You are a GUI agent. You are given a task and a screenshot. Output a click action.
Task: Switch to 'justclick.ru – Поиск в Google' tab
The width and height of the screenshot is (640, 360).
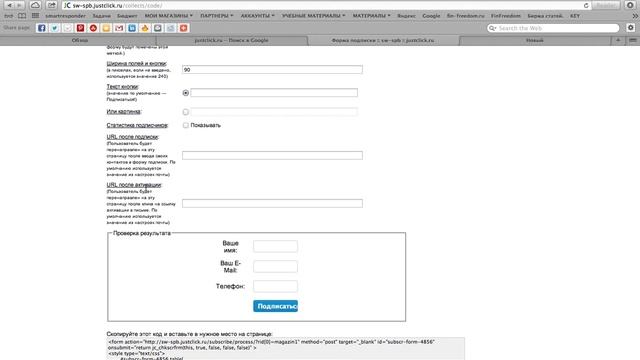(231, 40)
